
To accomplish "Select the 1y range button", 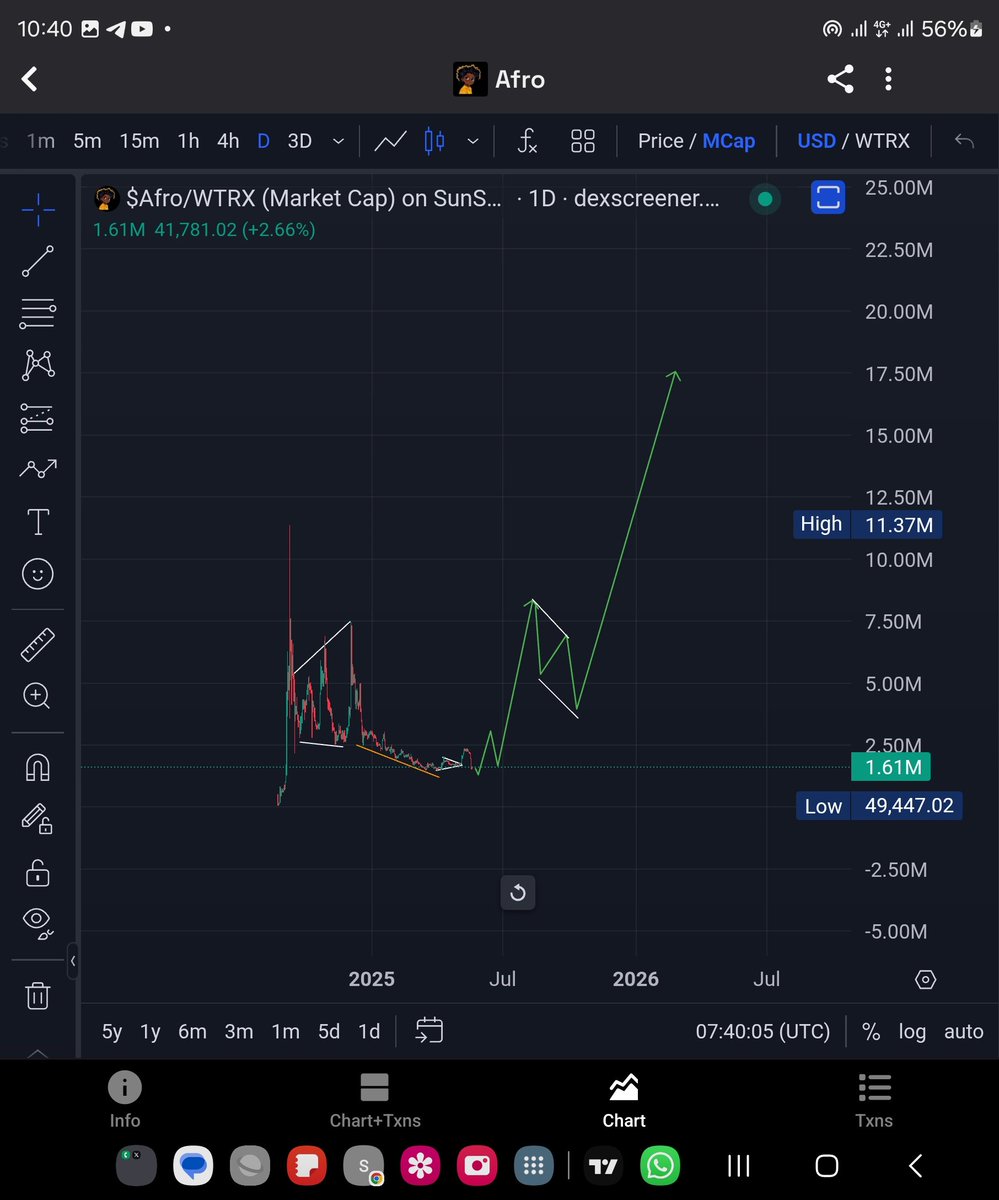I will [149, 1031].
